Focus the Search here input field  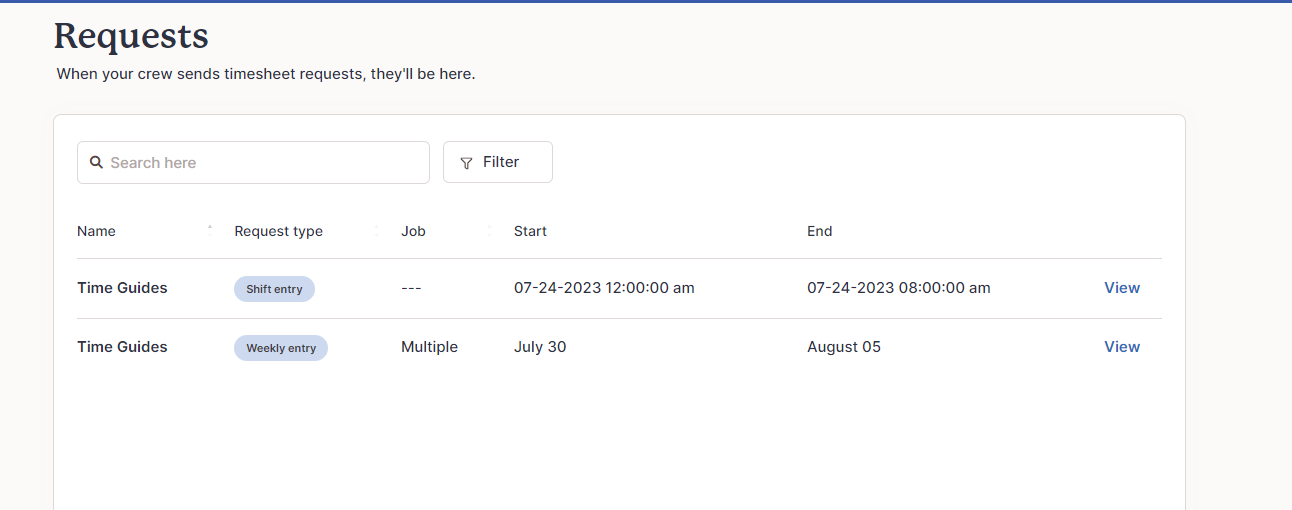253,162
